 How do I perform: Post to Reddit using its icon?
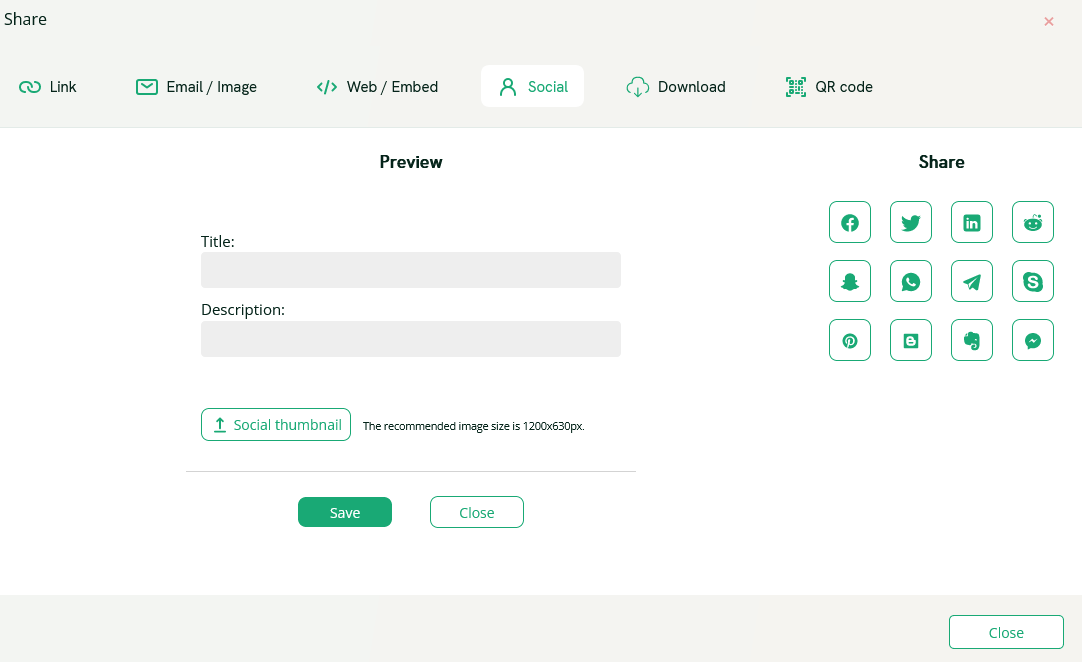point(1033,222)
